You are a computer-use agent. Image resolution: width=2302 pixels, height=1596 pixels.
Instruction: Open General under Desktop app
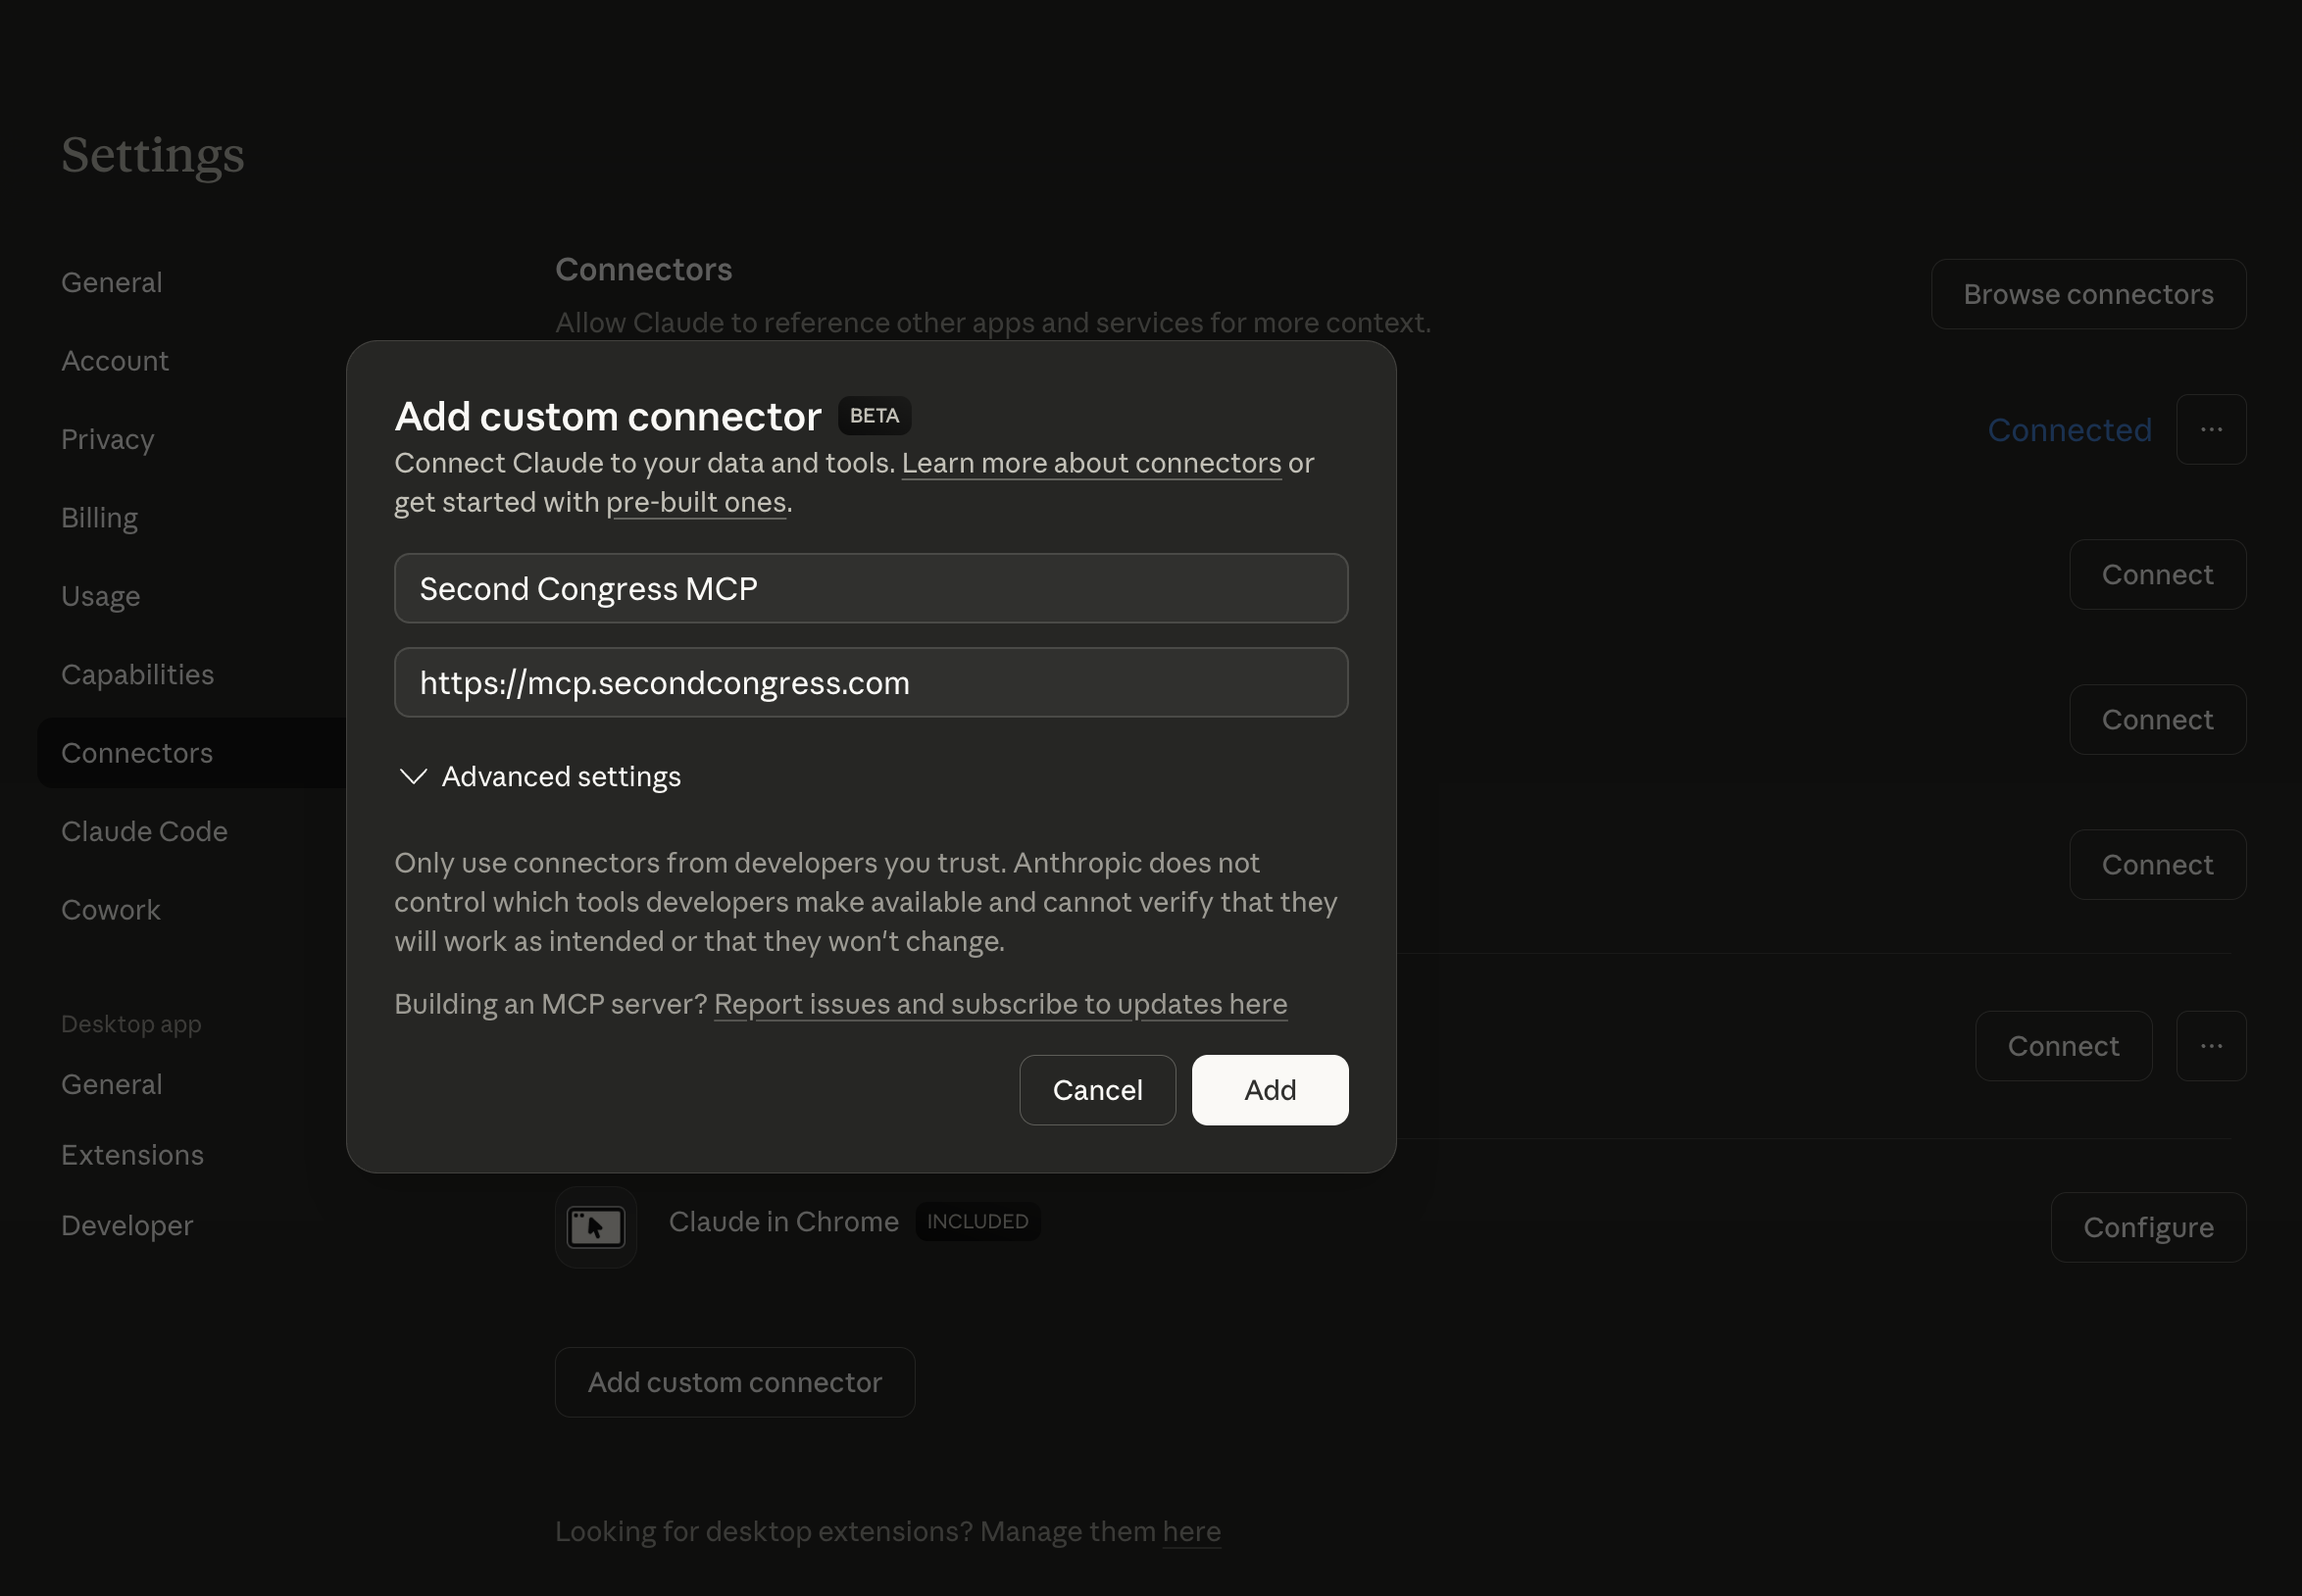click(x=111, y=1085)
